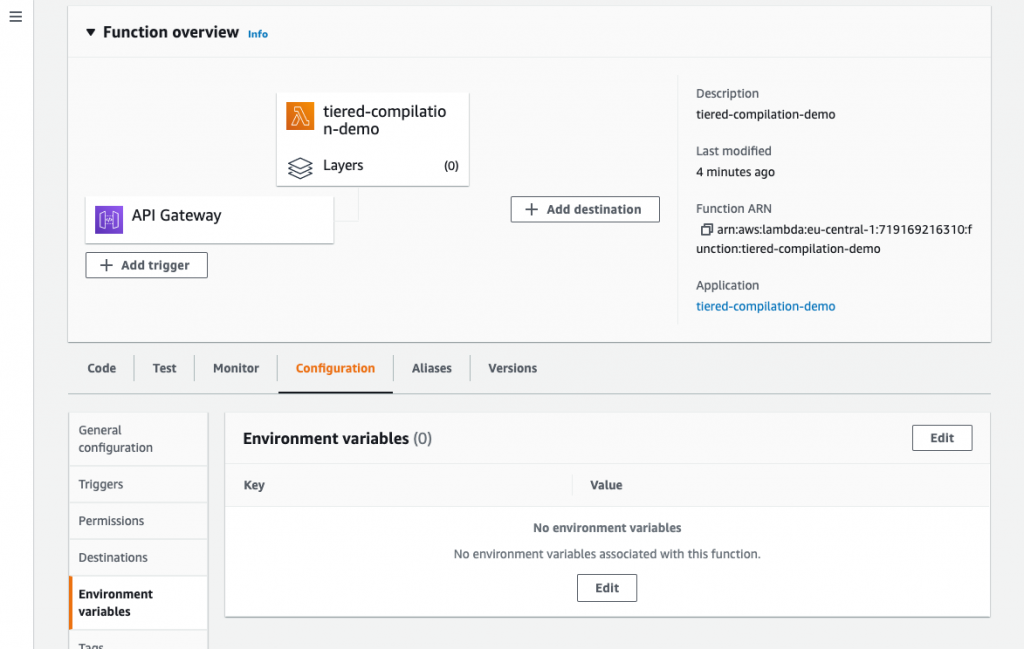This screenshot has width=1024, height=649.
Task: Click the Description value tiered-compilation-demo
Action: point(765,115)
